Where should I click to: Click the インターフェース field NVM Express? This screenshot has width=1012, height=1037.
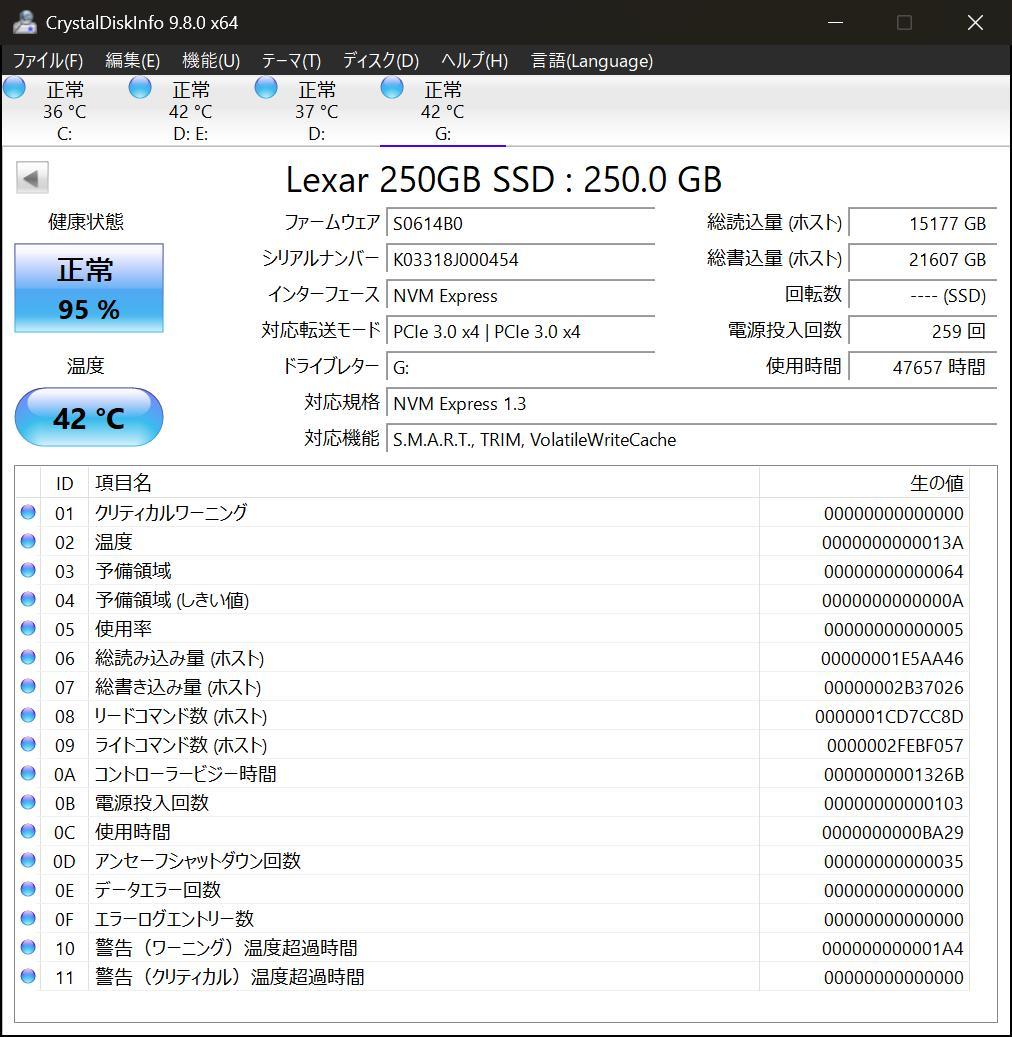(521, 296)
